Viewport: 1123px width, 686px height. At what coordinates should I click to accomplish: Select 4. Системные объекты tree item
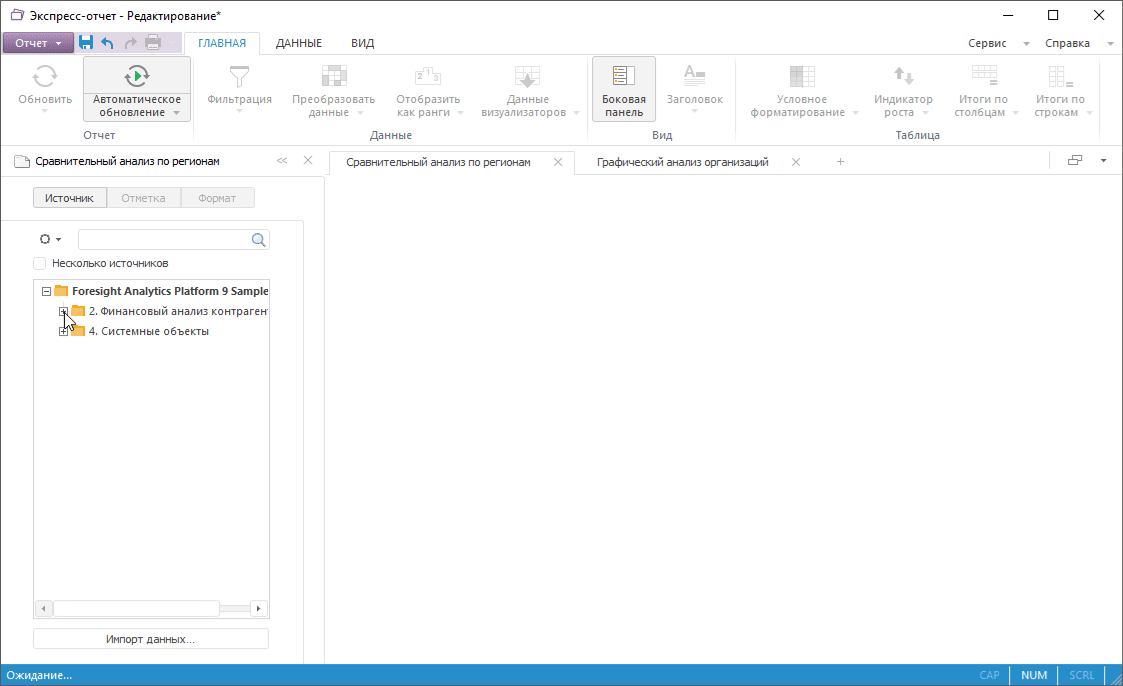click(x=148, y=331)
